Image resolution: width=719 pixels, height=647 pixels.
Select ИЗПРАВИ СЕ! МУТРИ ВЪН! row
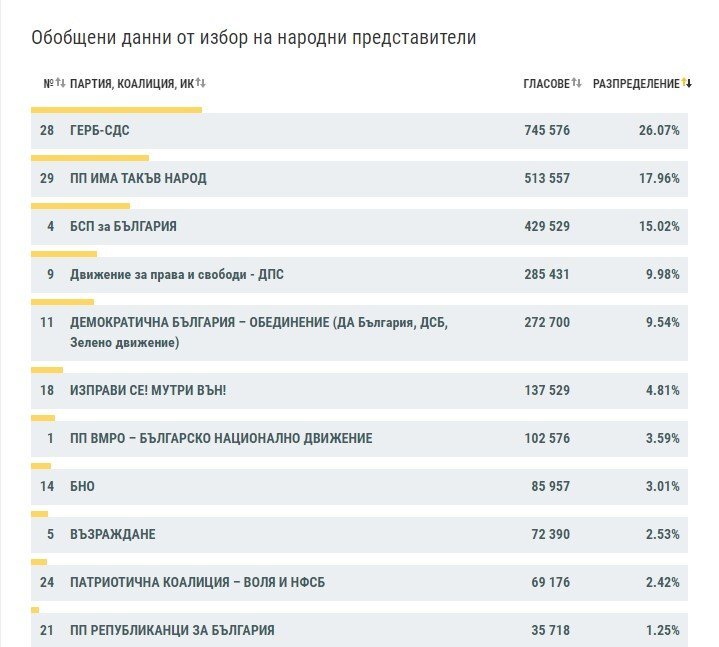[360, 391]
